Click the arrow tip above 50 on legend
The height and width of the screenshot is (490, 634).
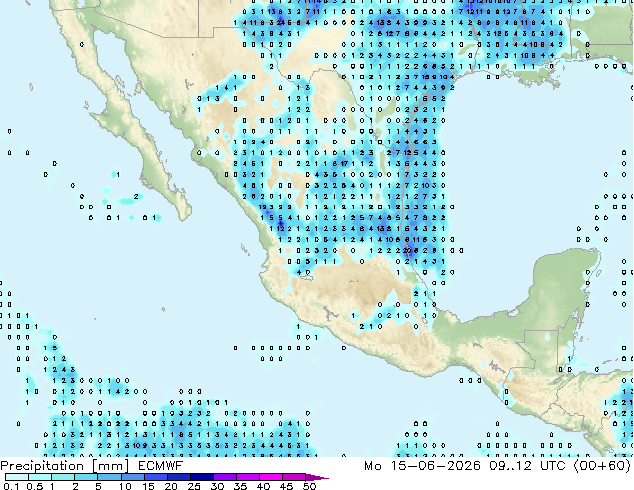(x=317, y=477)
